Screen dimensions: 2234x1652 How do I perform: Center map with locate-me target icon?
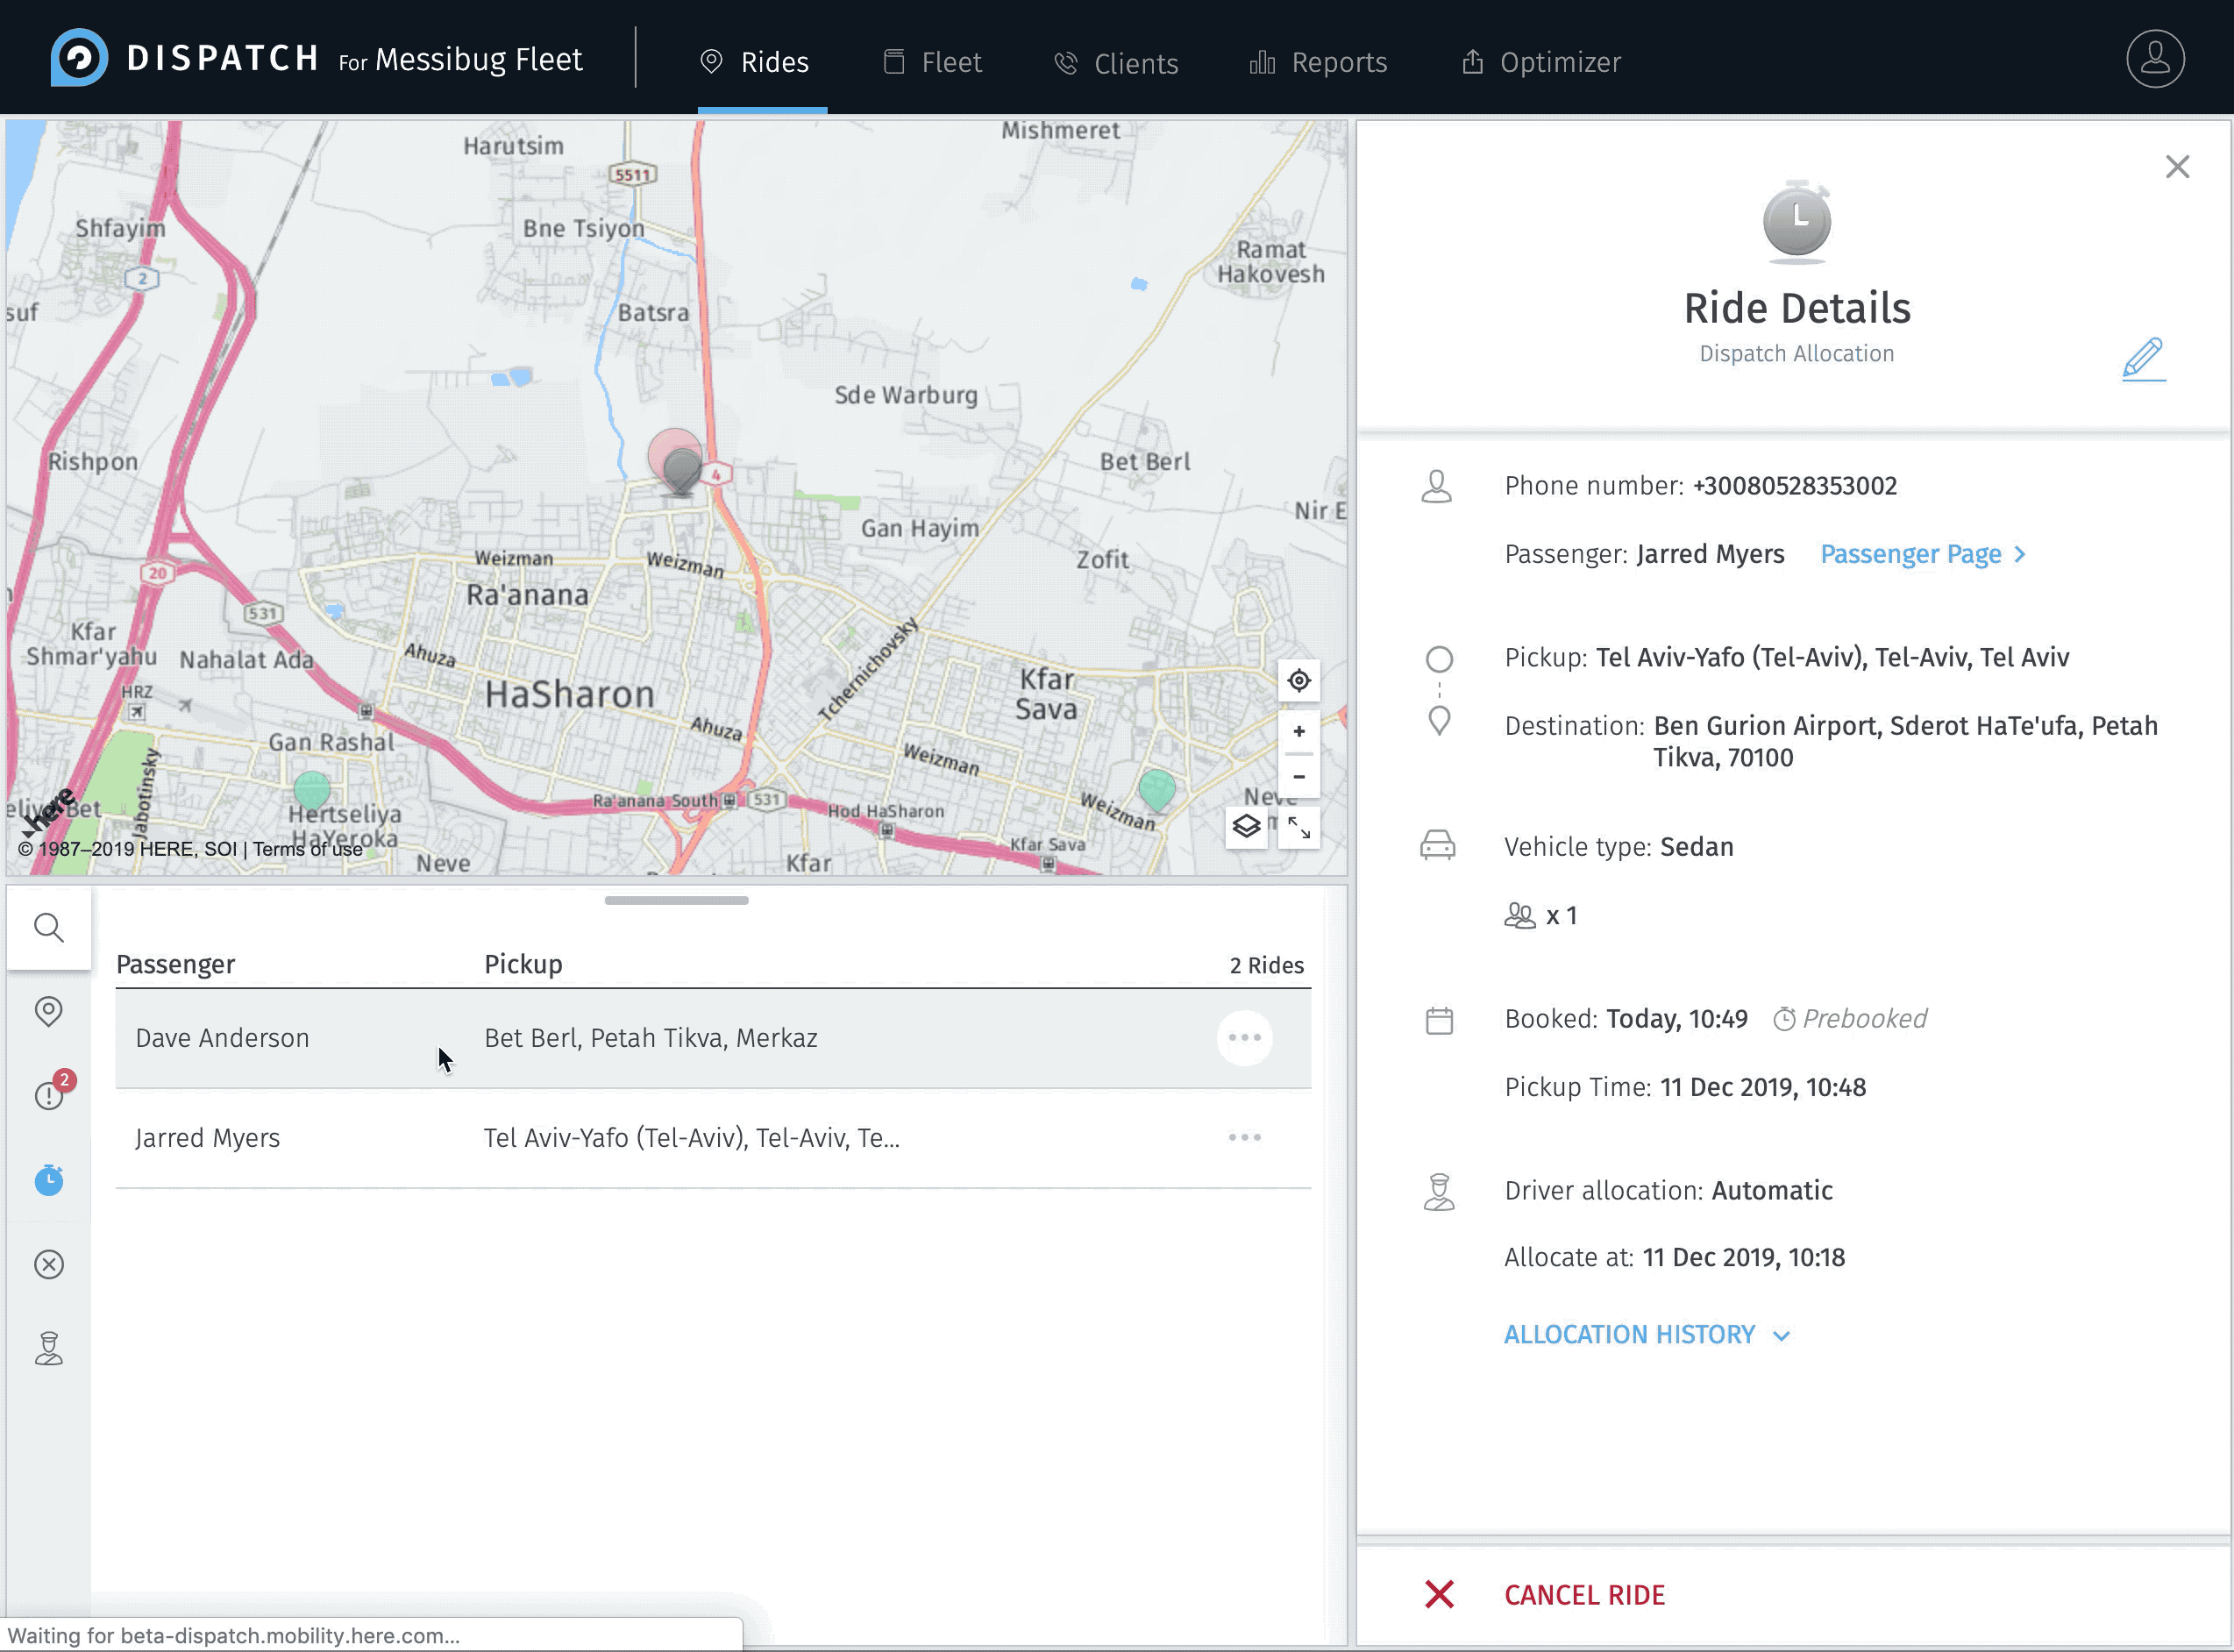(x=1298, y=681)
